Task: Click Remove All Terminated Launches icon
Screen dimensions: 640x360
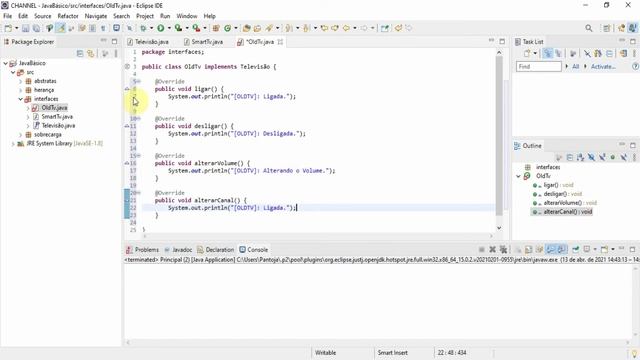Action: pos(503,249)
